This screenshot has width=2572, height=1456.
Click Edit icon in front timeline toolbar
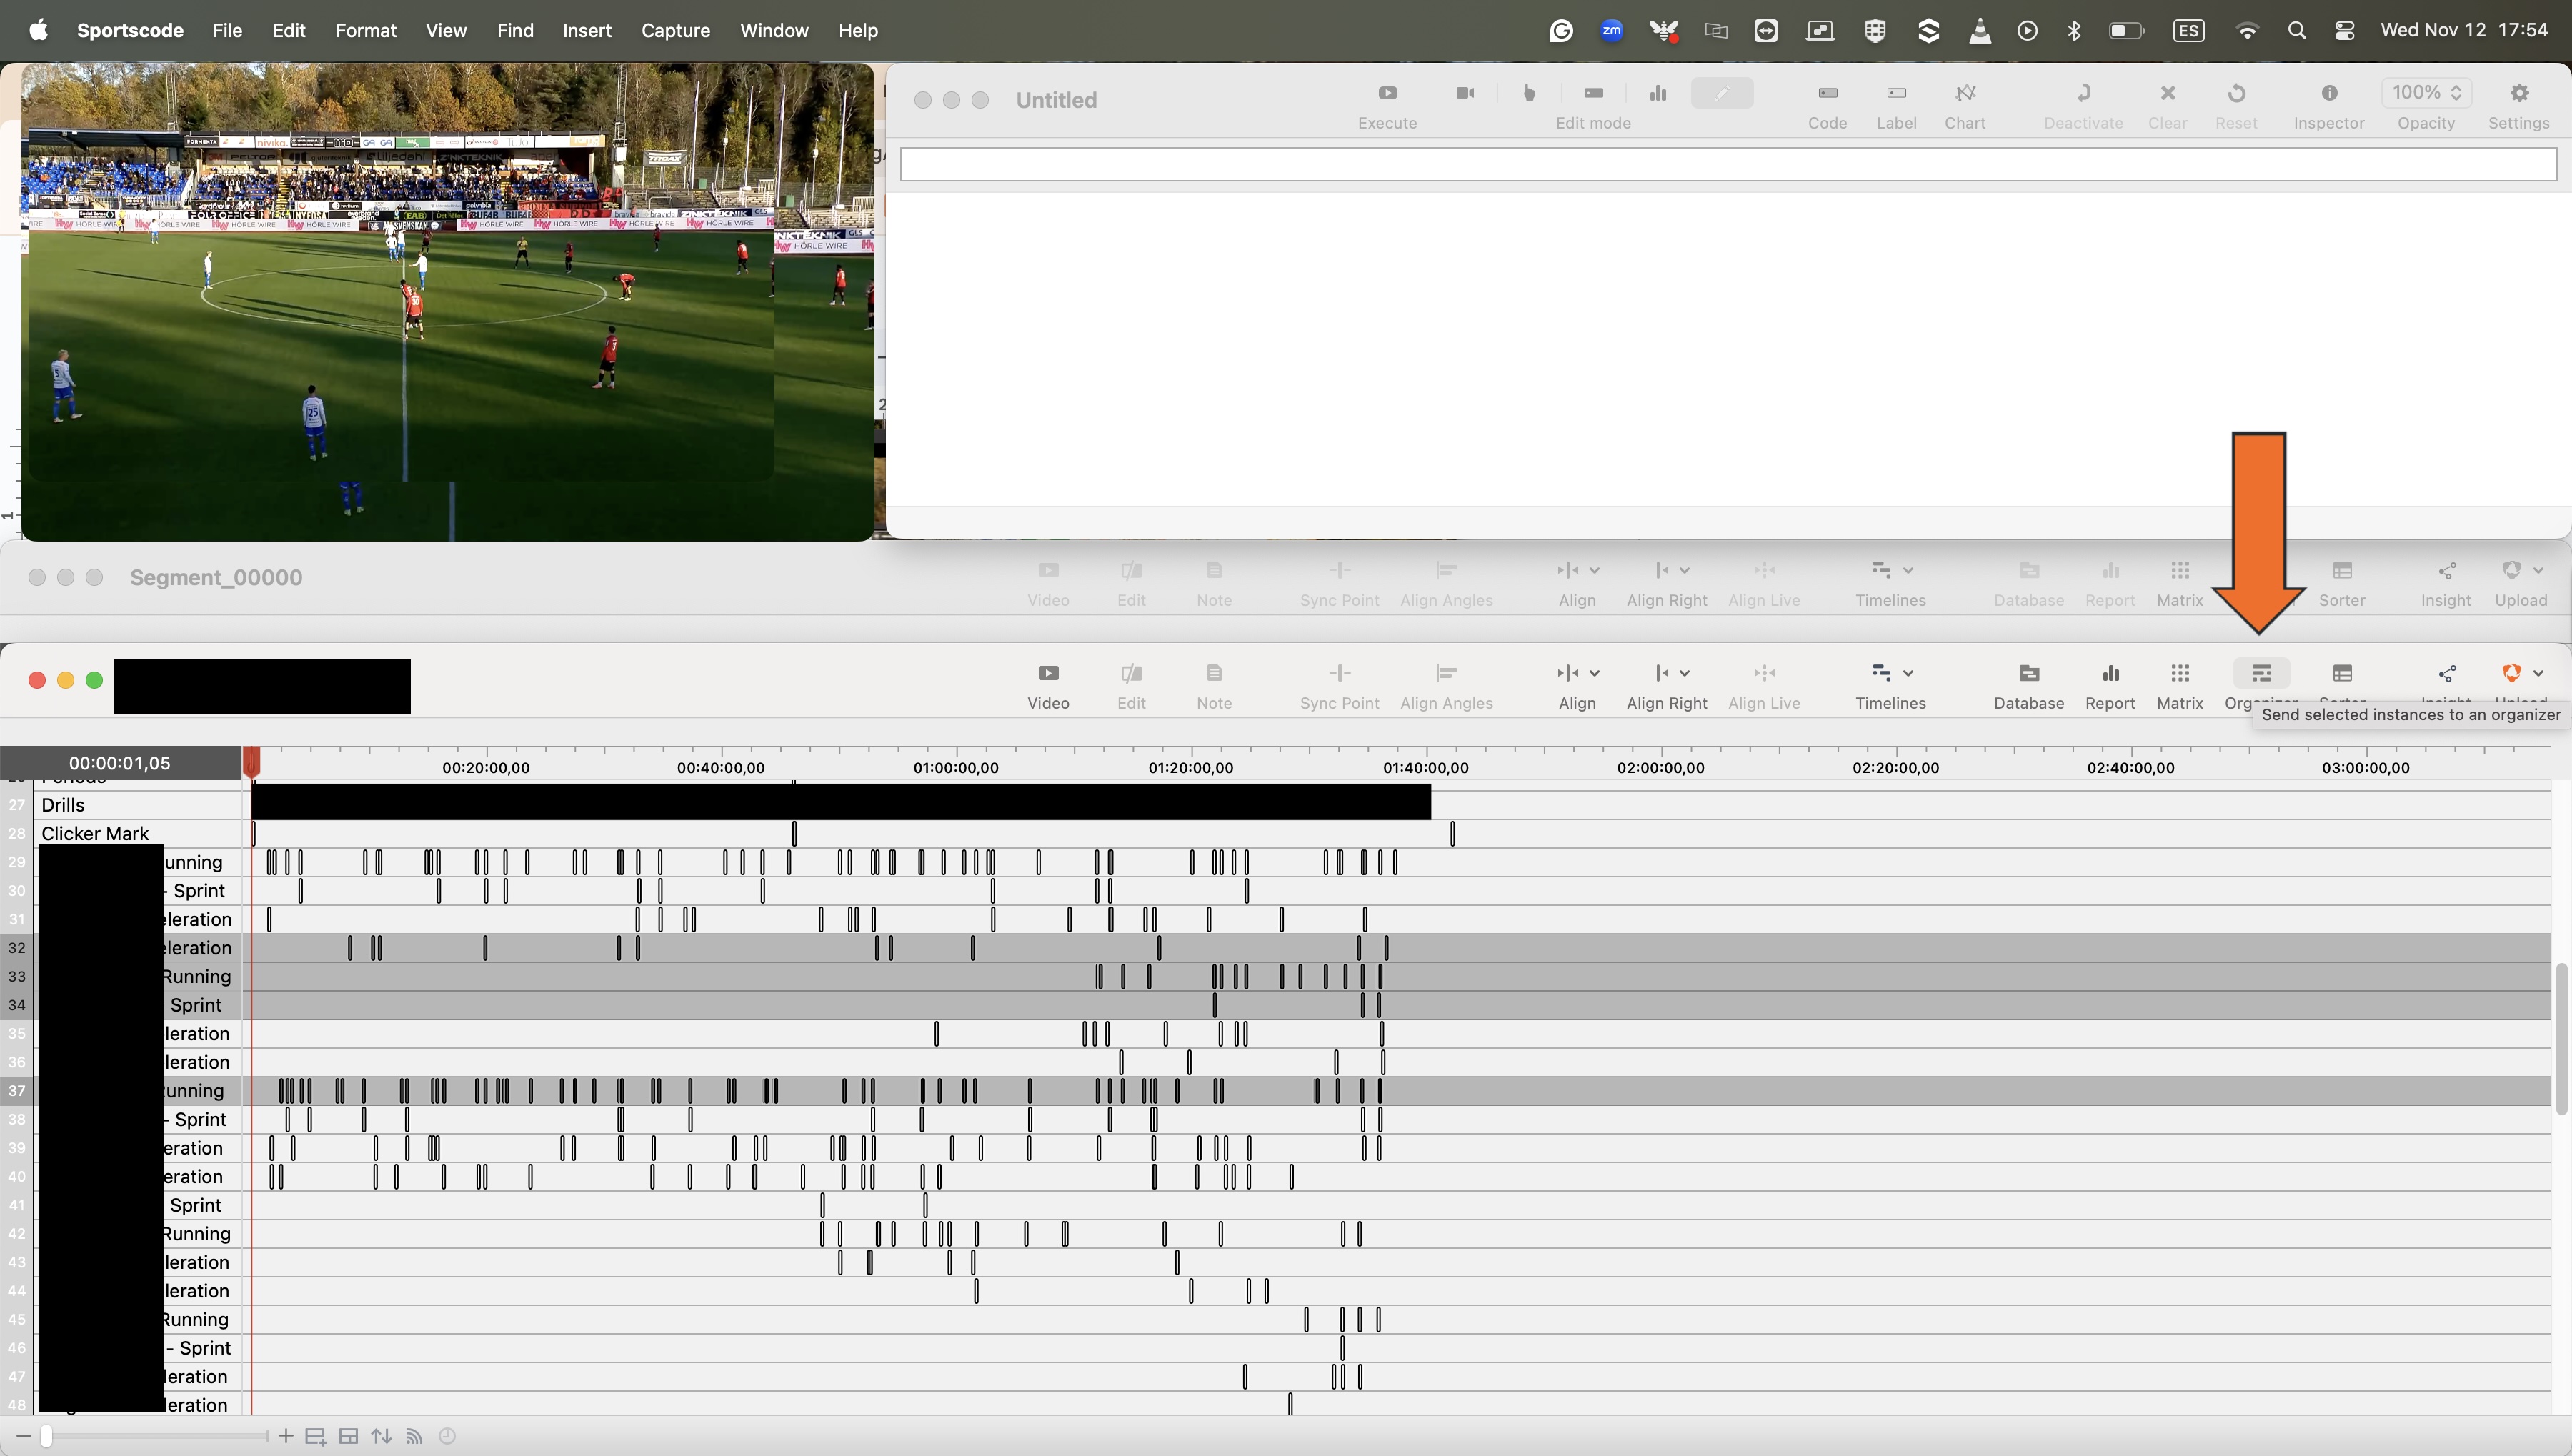1131,673
